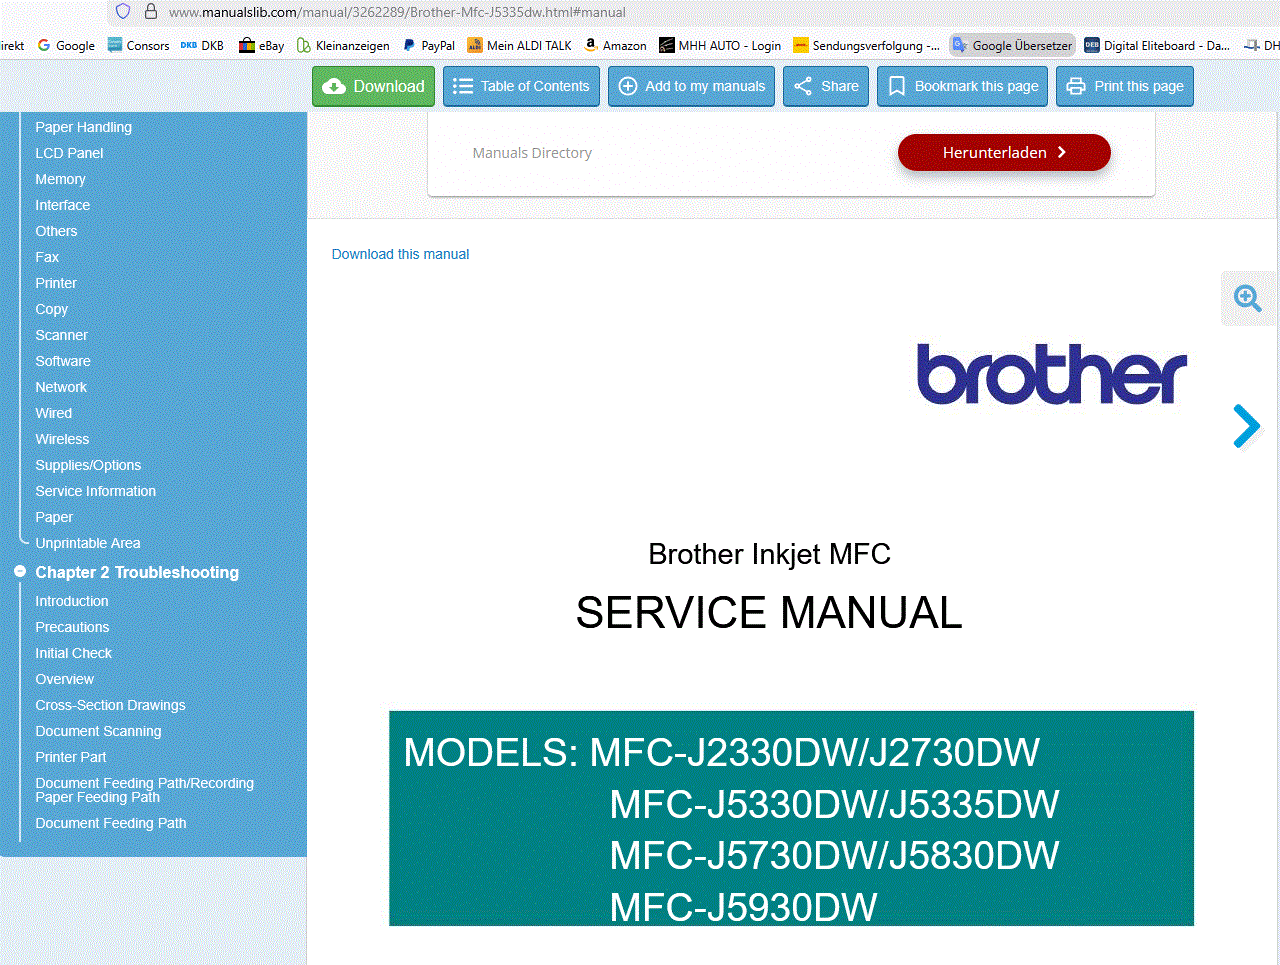Screen dimensions: 1280x965
Task: Click Print this page button
Action: (x=1125, y=86)
